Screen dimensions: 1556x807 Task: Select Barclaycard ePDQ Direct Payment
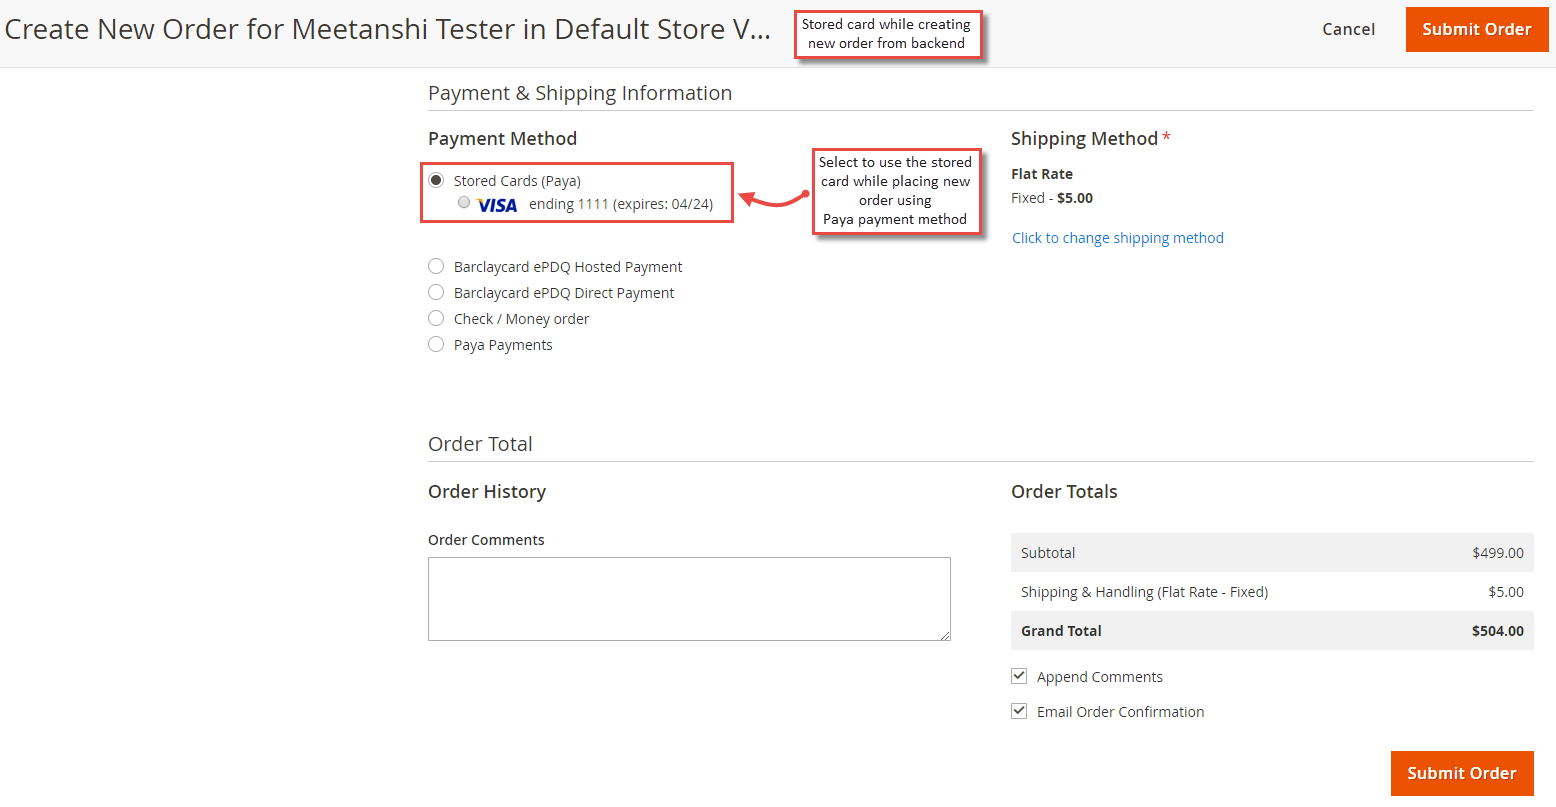(x=436, y=292)
